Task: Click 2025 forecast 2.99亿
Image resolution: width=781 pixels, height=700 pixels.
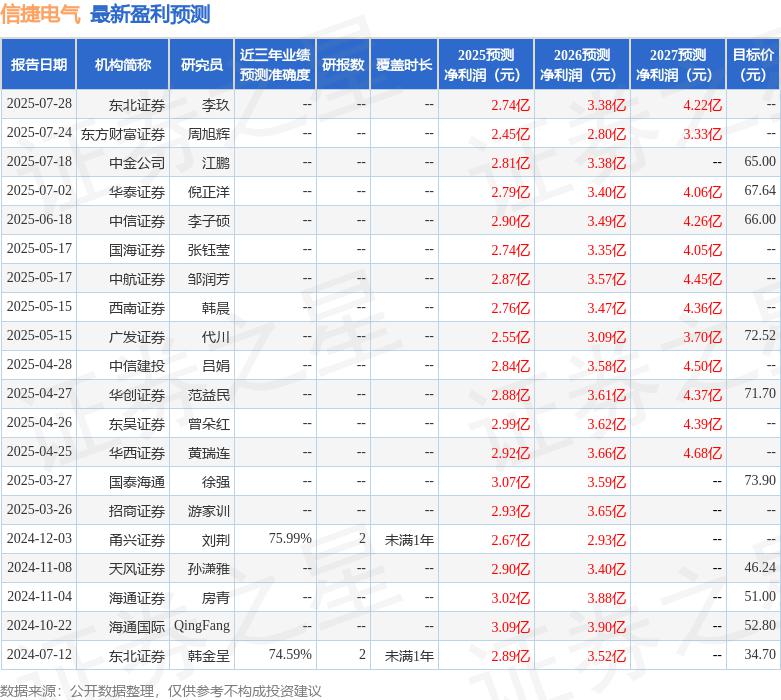Action: pyautogui.click(x=511, y=424)
